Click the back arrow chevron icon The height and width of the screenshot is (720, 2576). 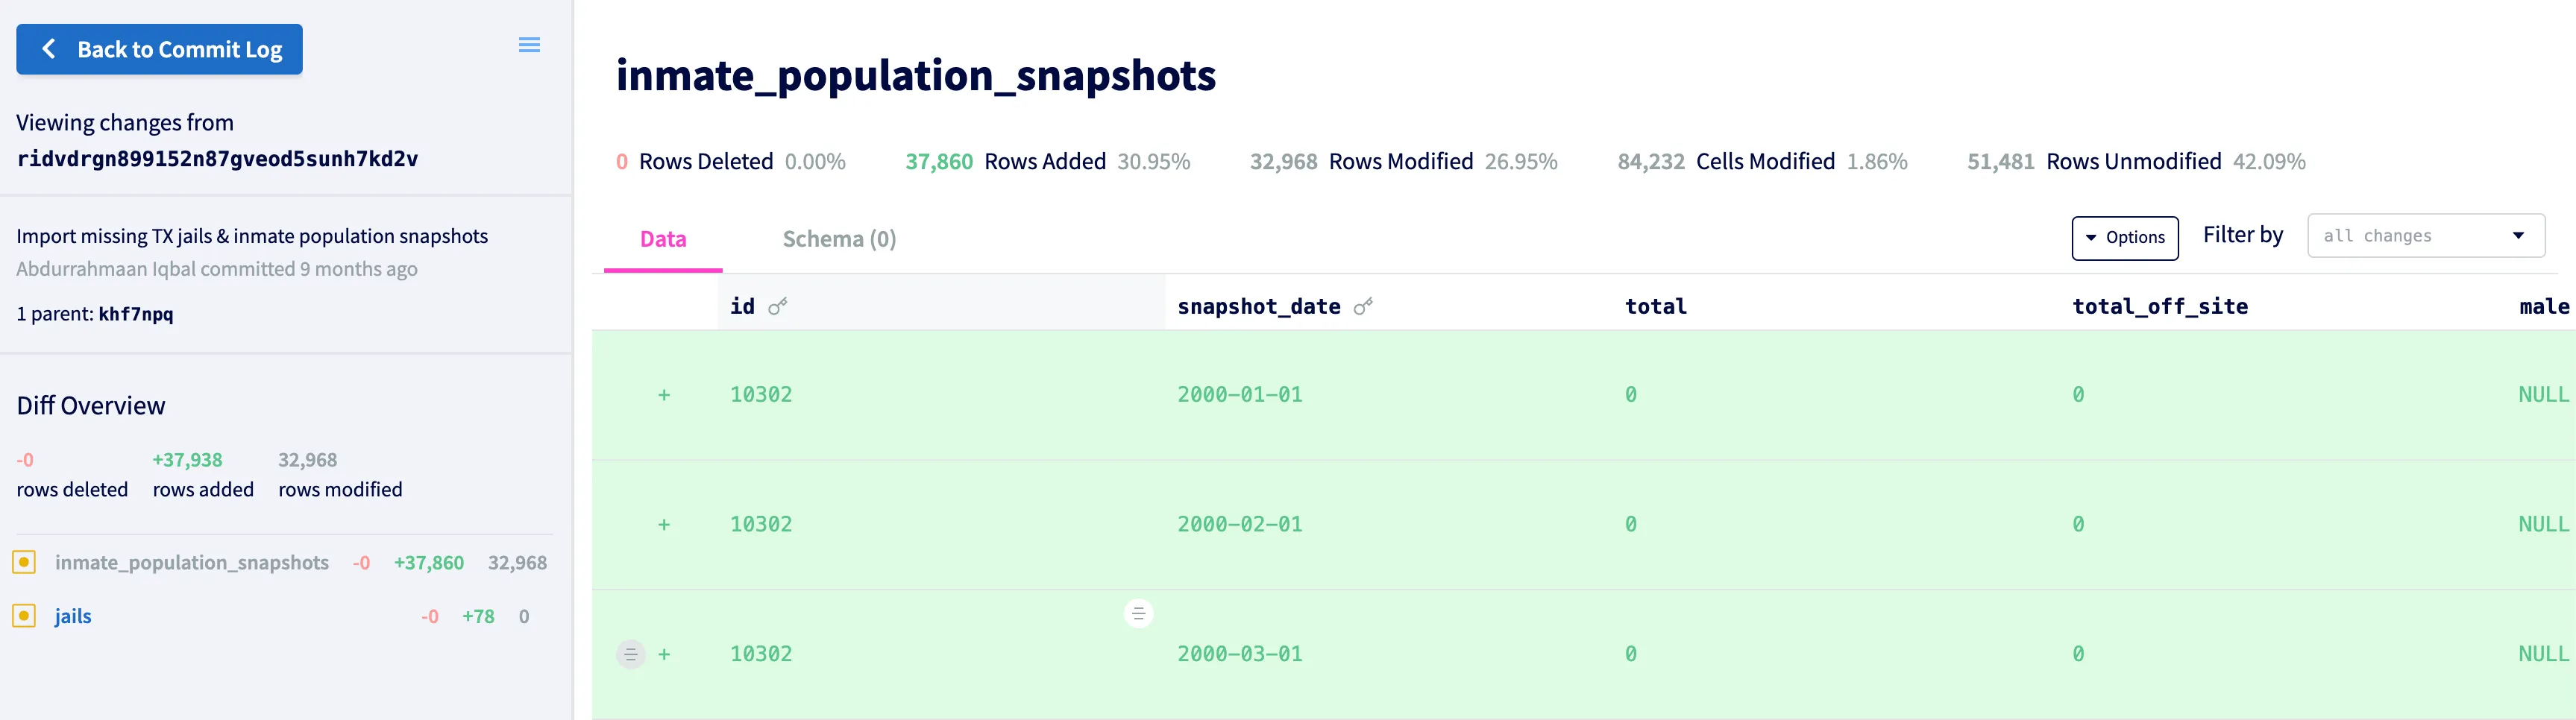point(48,49)
